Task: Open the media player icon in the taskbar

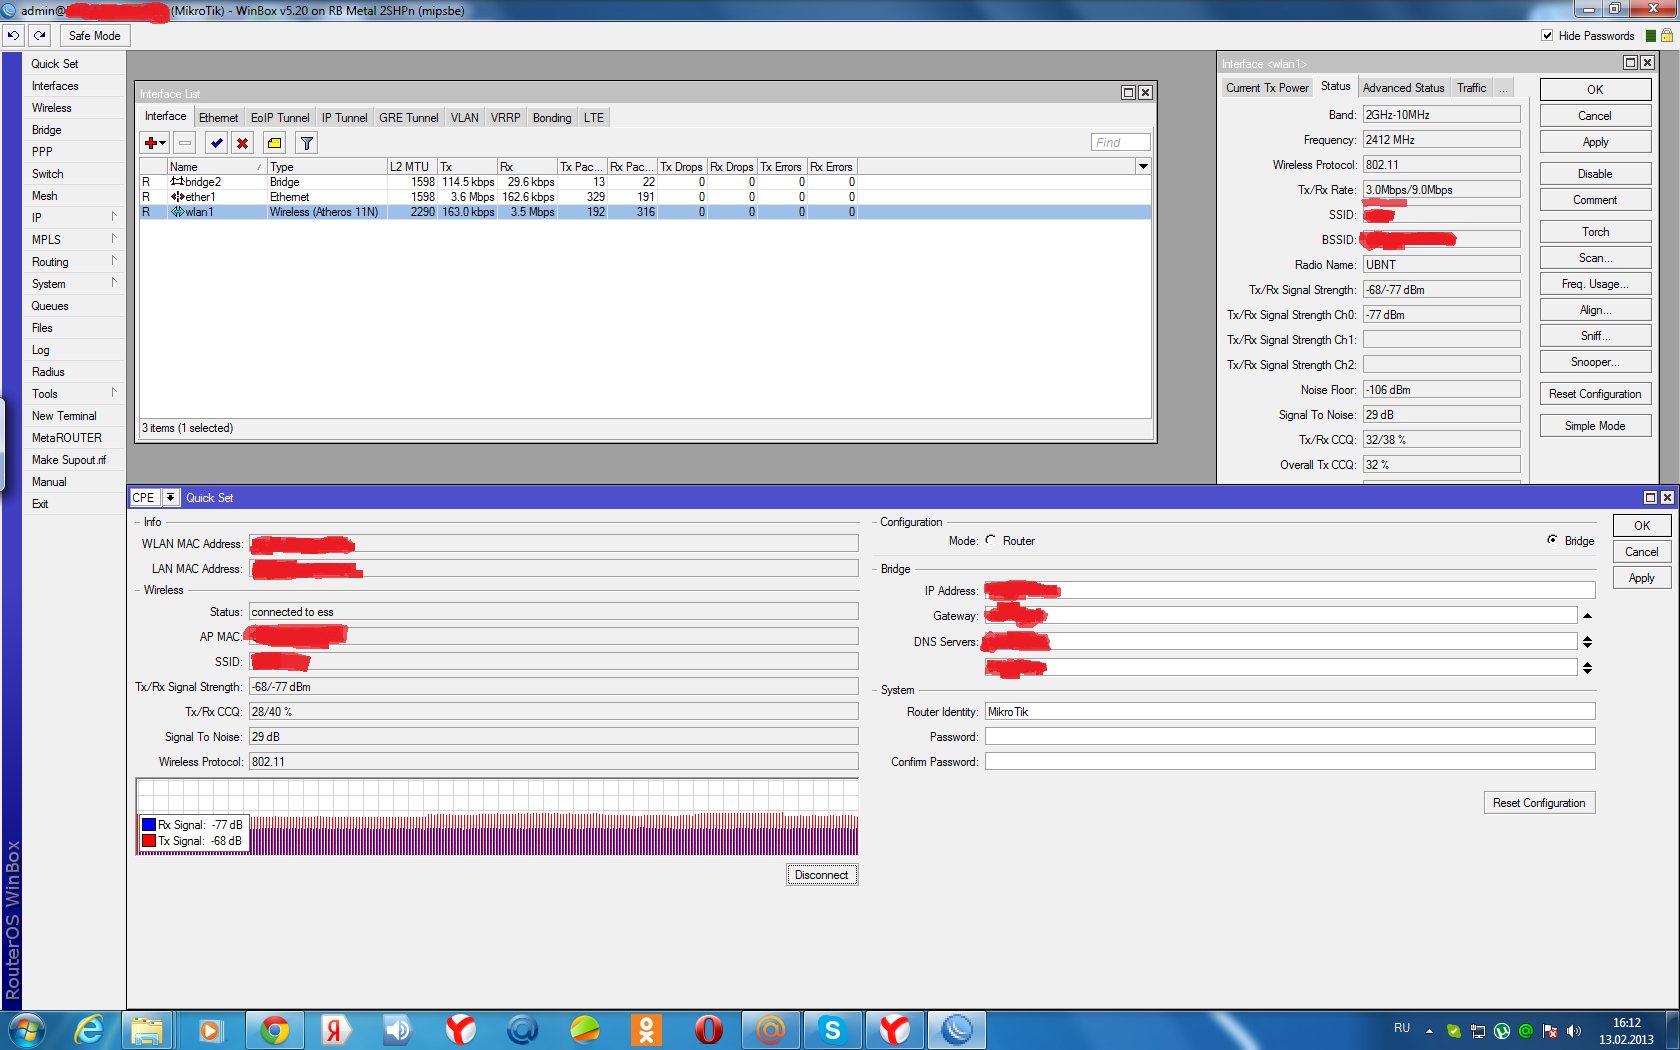Action: [211, 1029]
